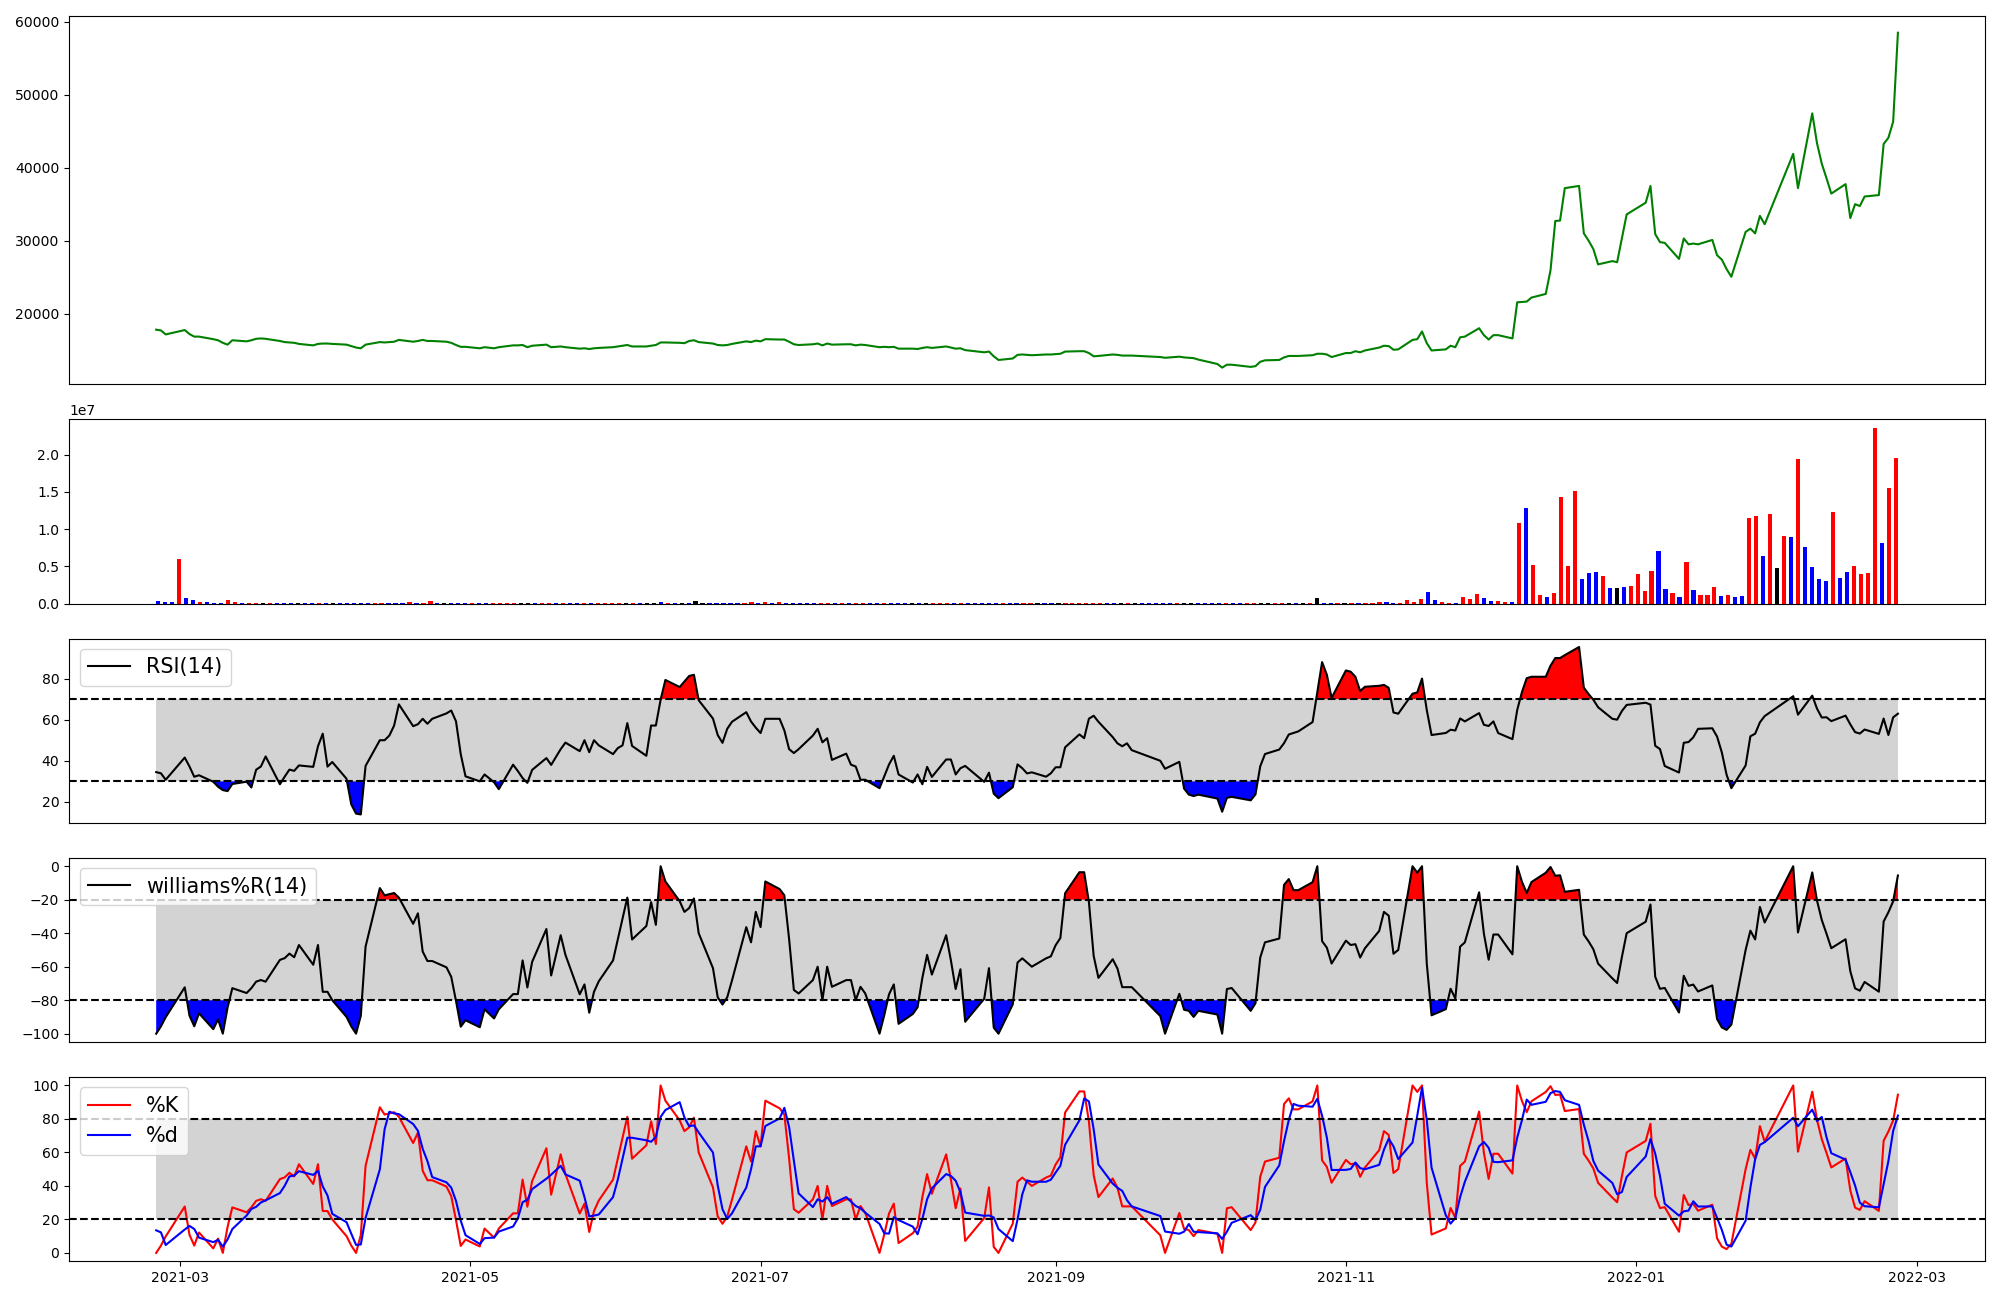
Task: Click the 1e7 volume scale label
Action: (x=82, y=410)
